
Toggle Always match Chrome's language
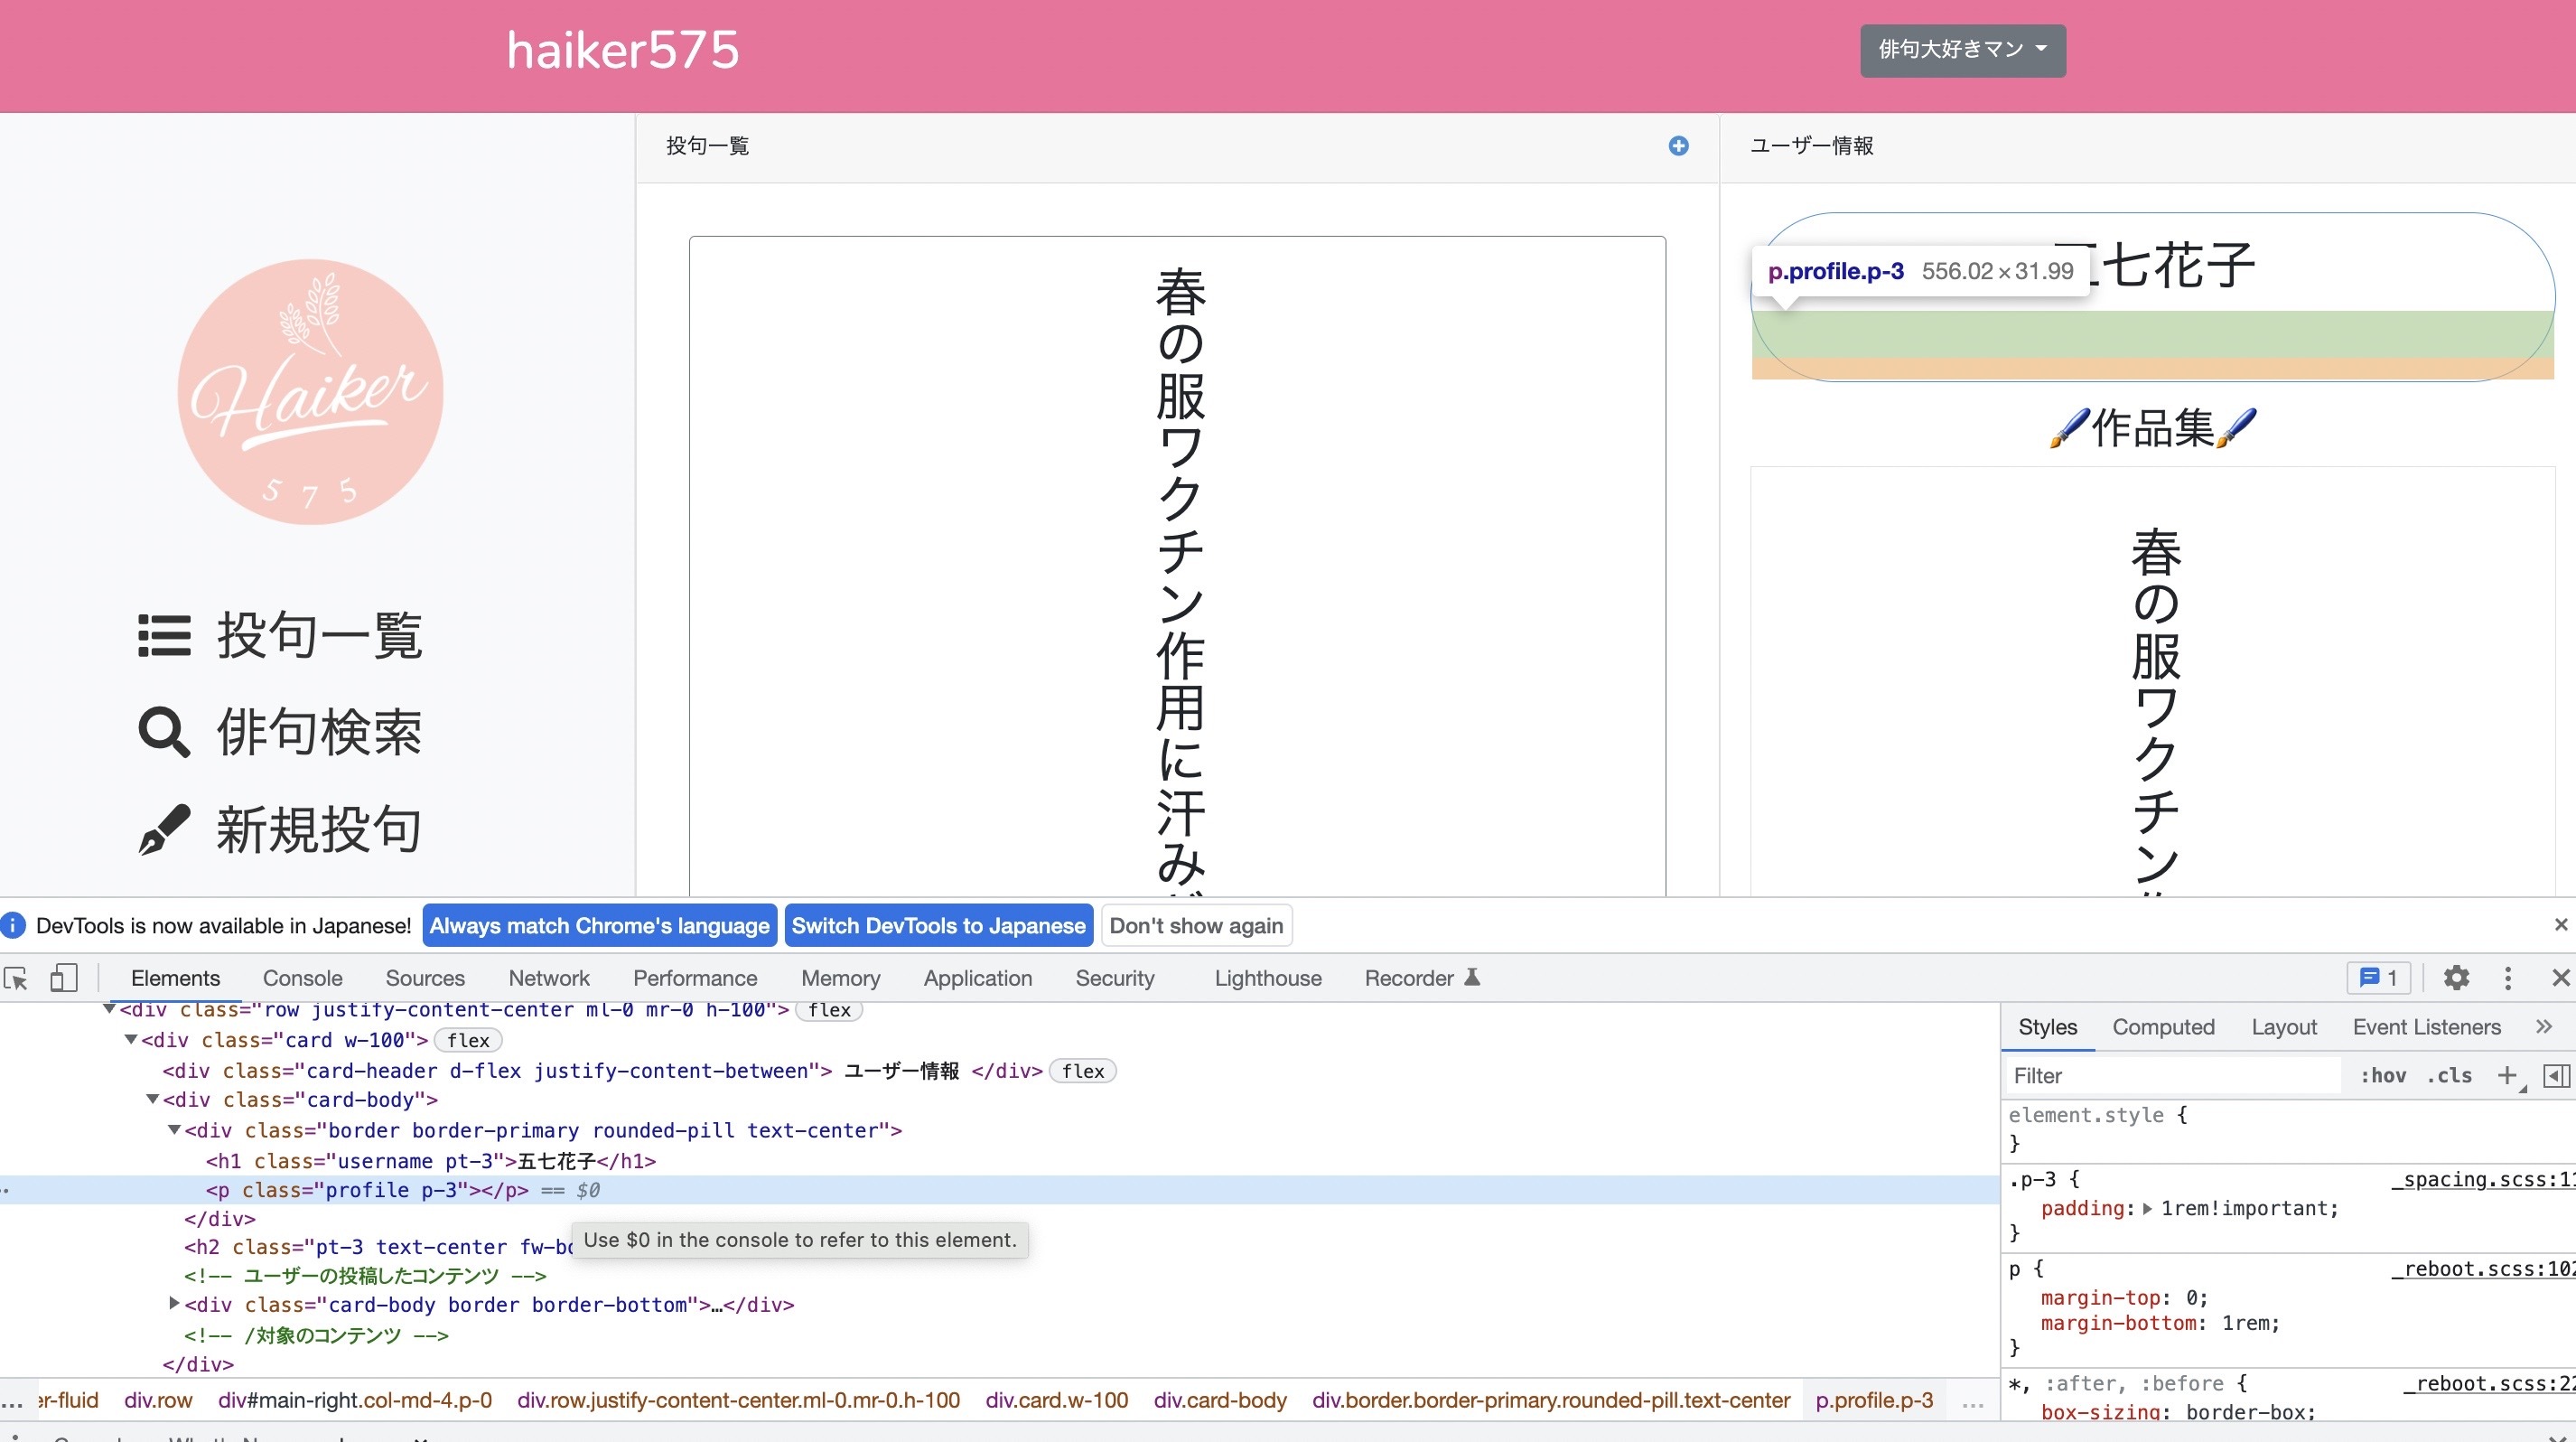[598, 925]
